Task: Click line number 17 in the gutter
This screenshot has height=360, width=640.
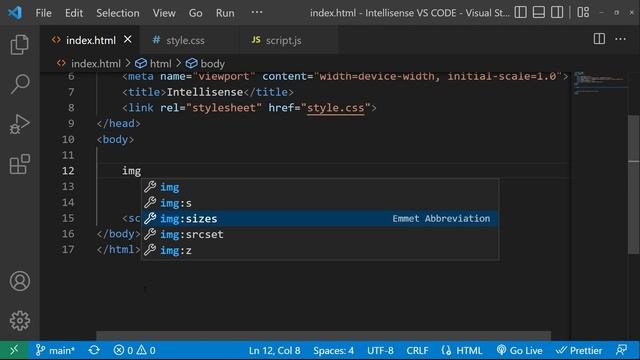Action: (x=69, y=249)
